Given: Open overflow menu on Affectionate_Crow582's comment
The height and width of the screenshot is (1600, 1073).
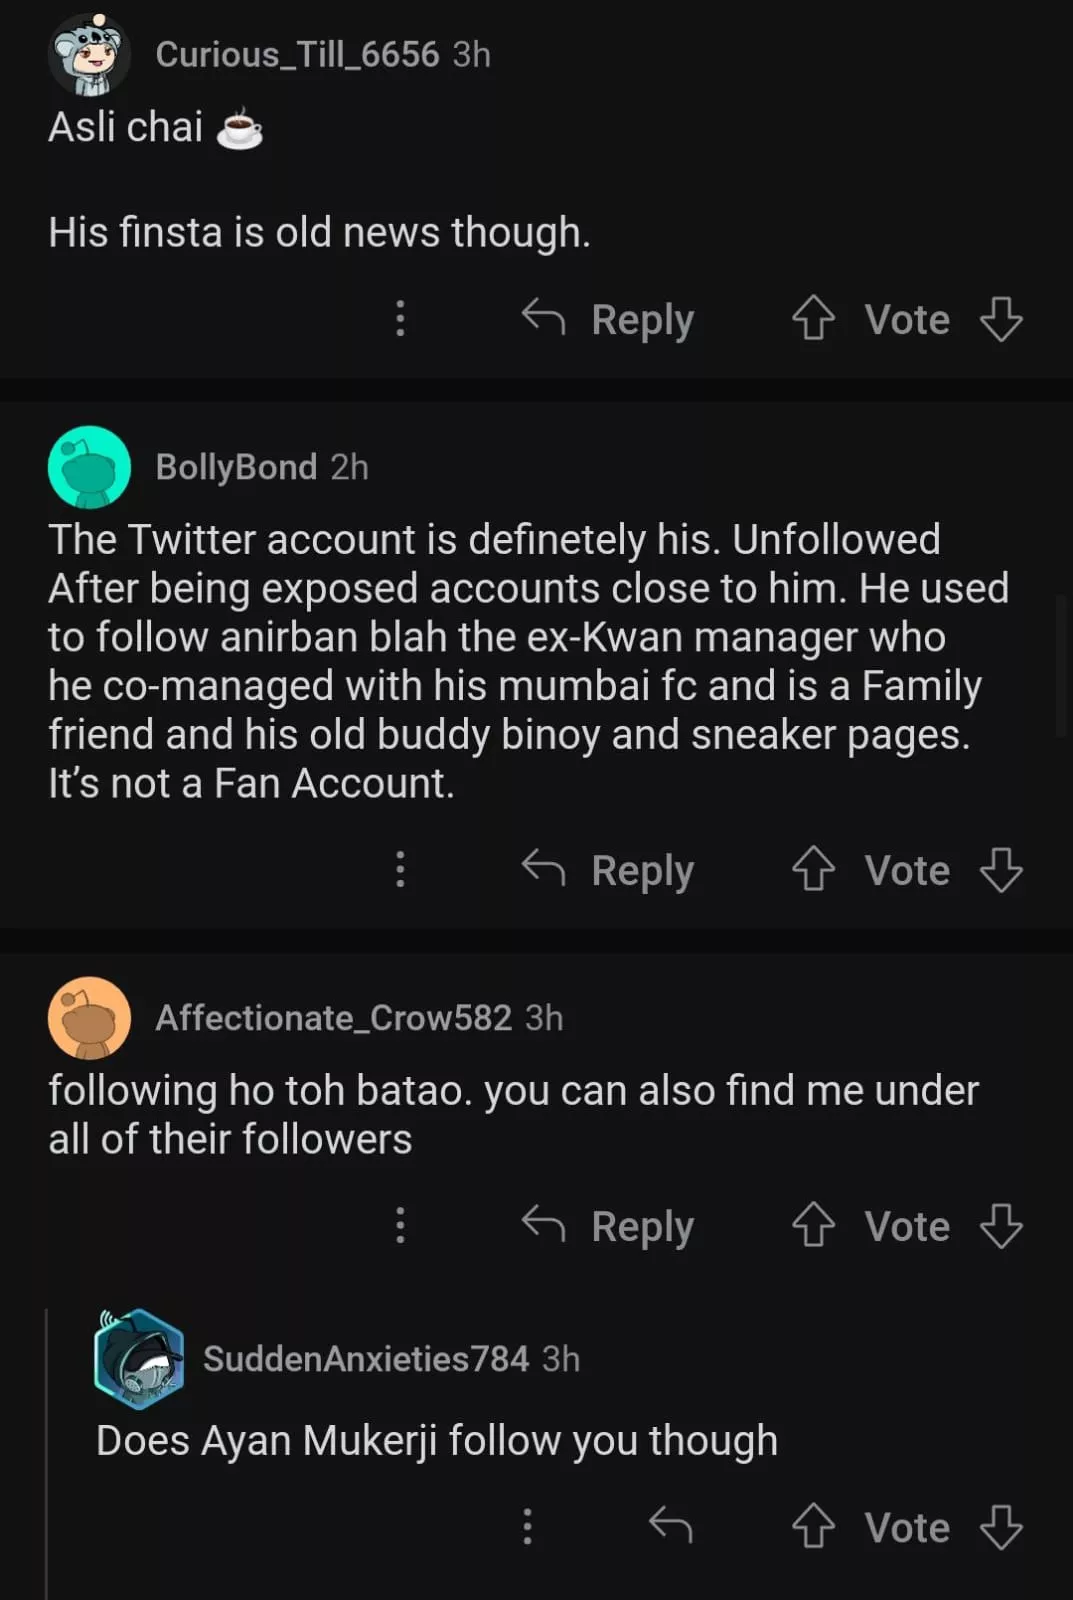Looking at the screenshot, I should (400, 1225).
